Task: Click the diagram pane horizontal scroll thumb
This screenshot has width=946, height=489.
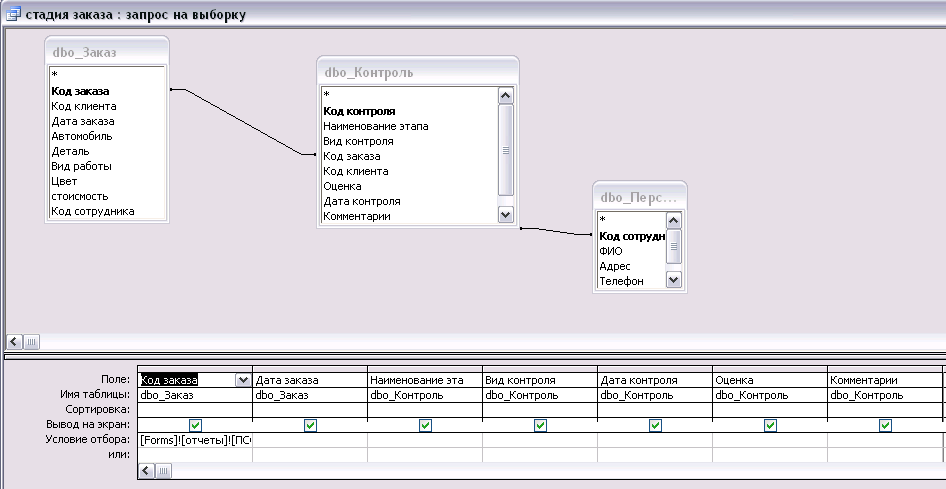Action: [x=31, y=342]
